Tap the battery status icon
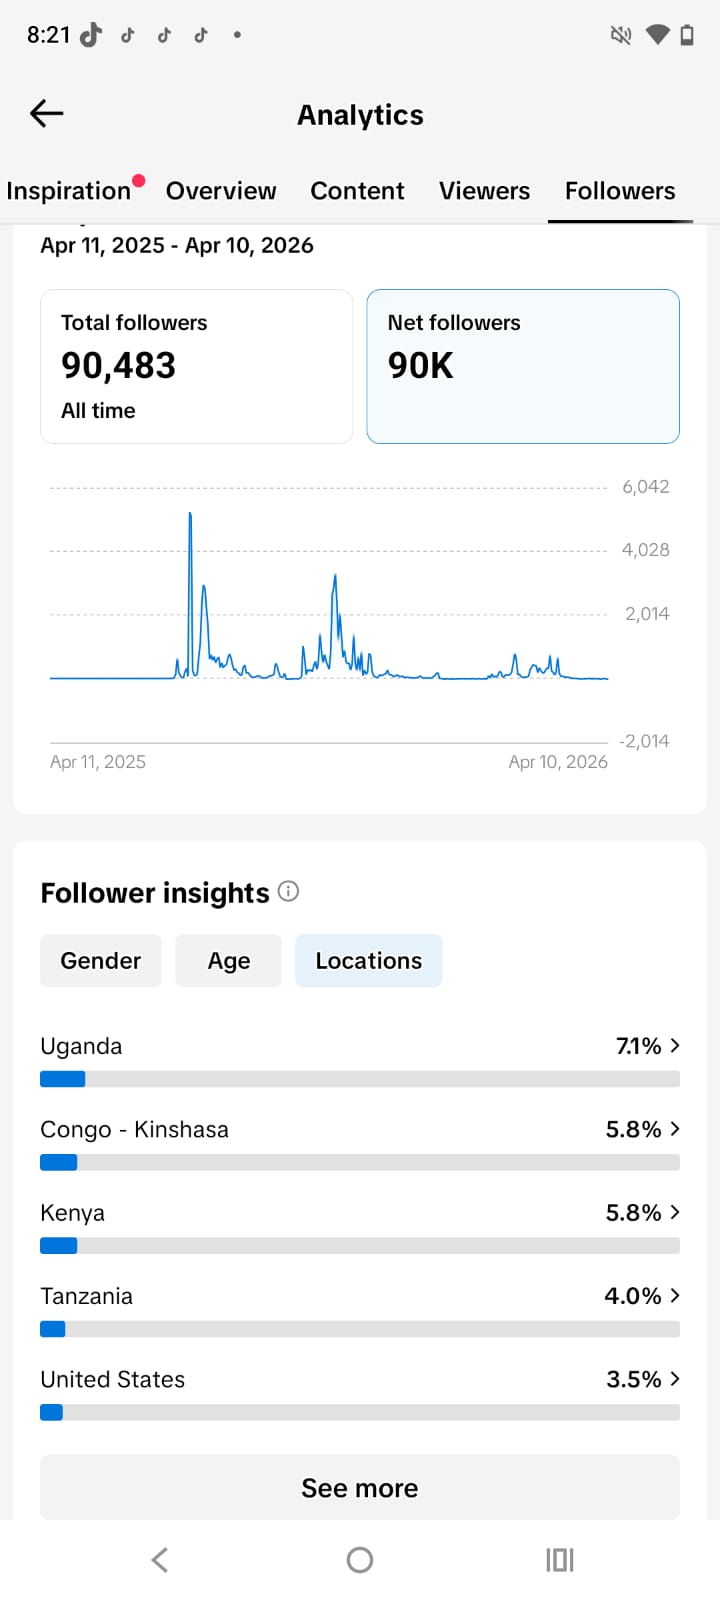This screenshot has height=1600, width=720. pyautogui.click(x=687, y=35)
